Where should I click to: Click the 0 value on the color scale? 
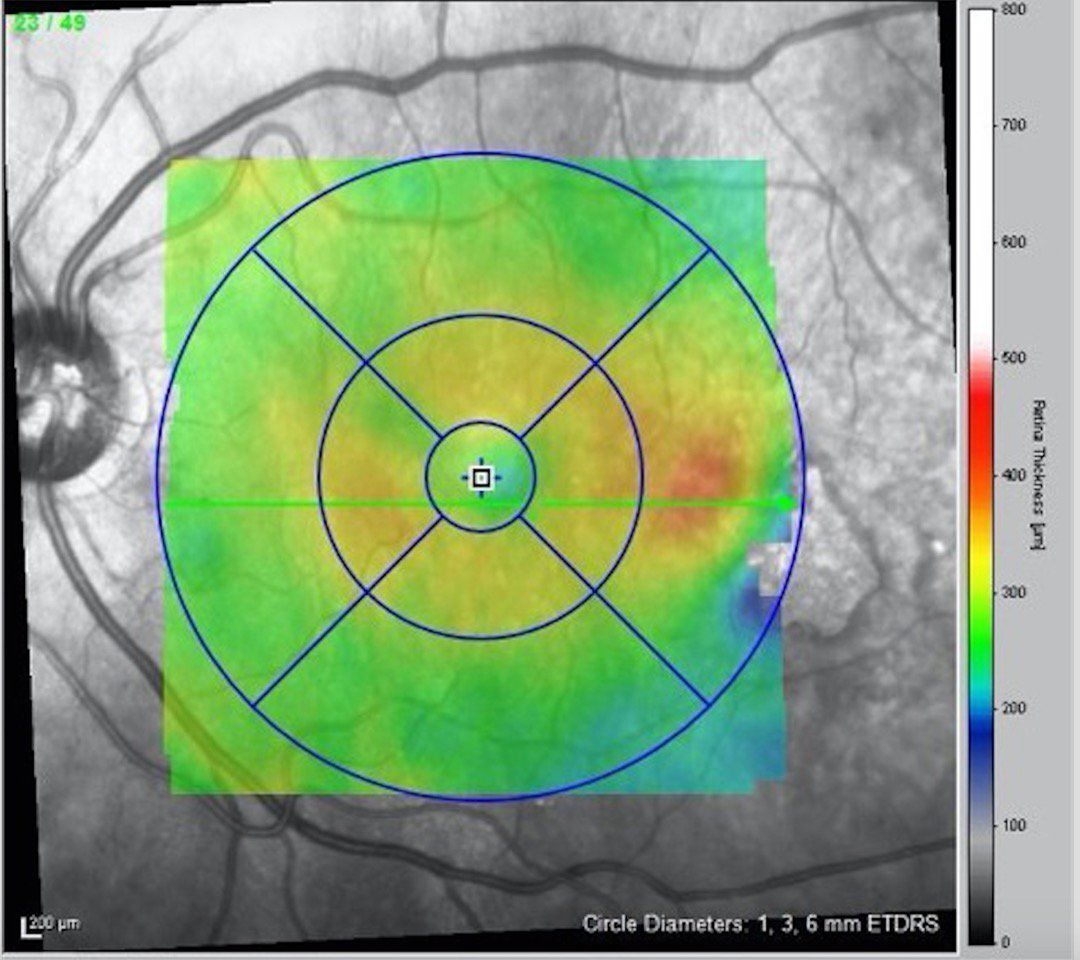pyautogui.click(x=1008, y=942)
